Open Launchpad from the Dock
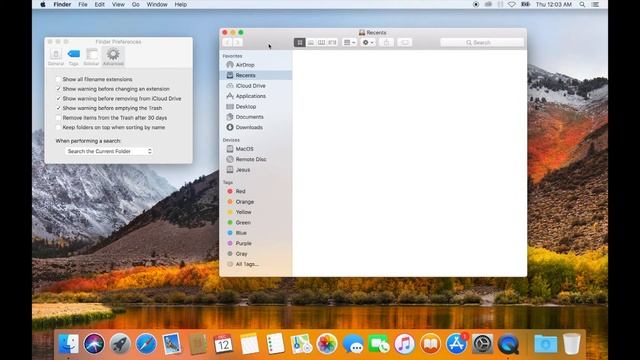The width and height of the screenshot is (640, 360). pyautogui.click(x=120, y=344)
